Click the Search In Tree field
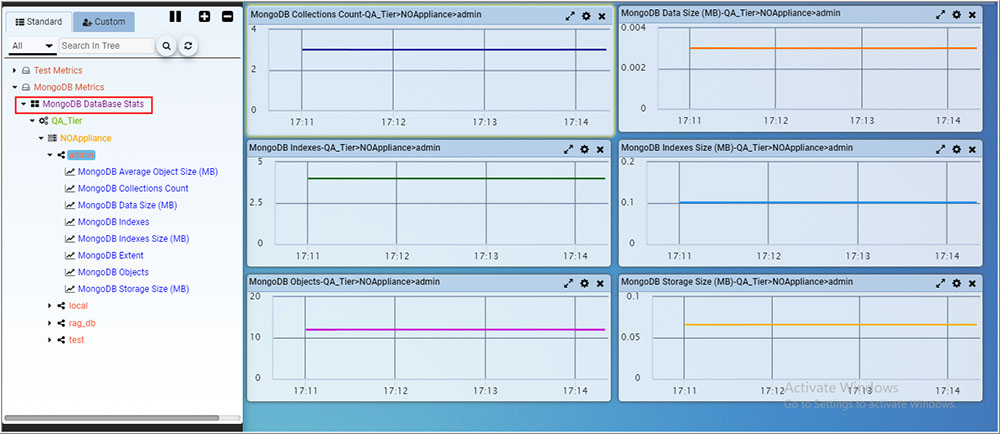 coord(107,46)
